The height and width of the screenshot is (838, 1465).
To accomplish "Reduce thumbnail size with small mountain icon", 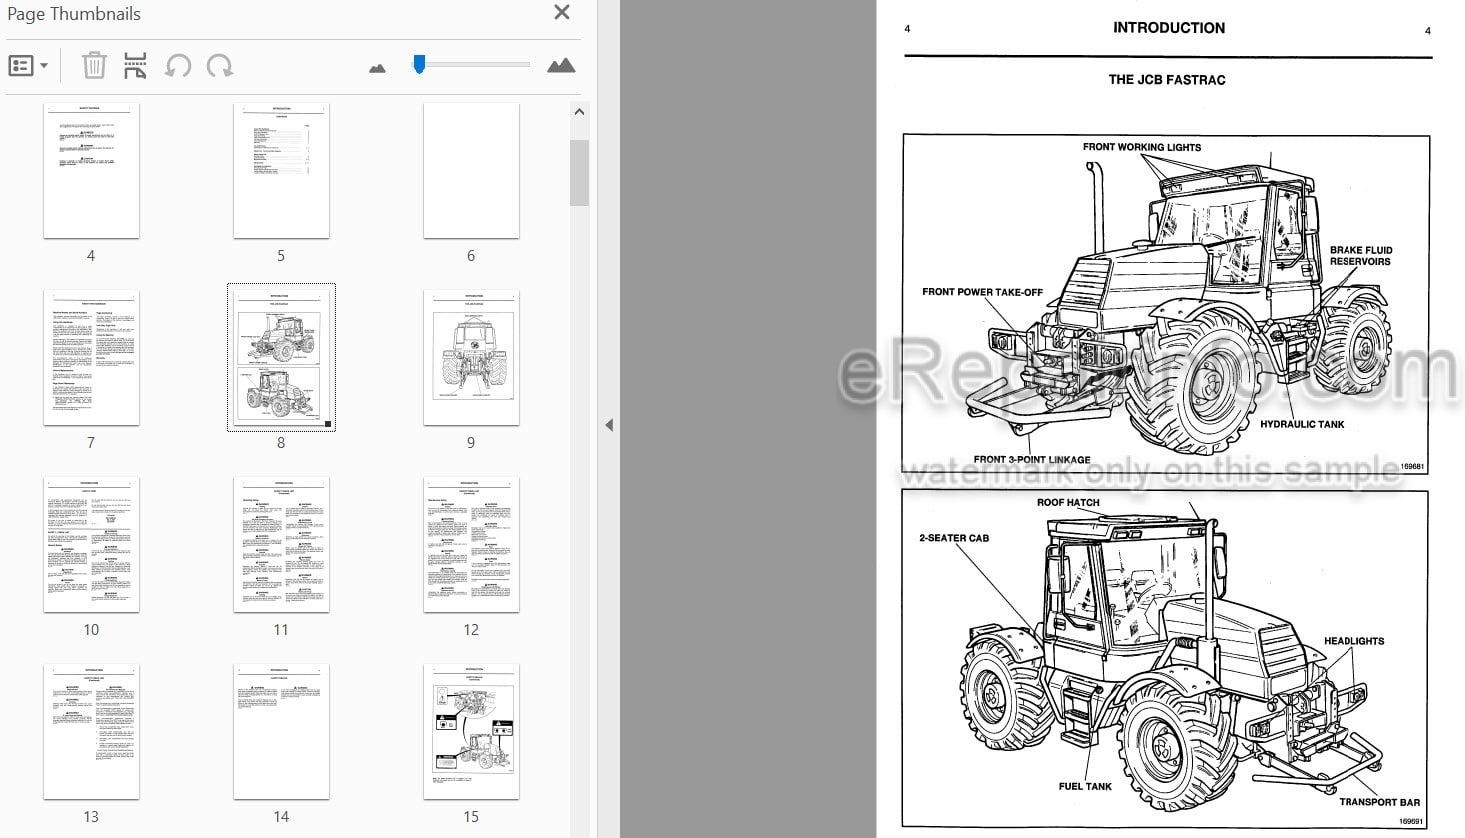I will coord(377,68).
